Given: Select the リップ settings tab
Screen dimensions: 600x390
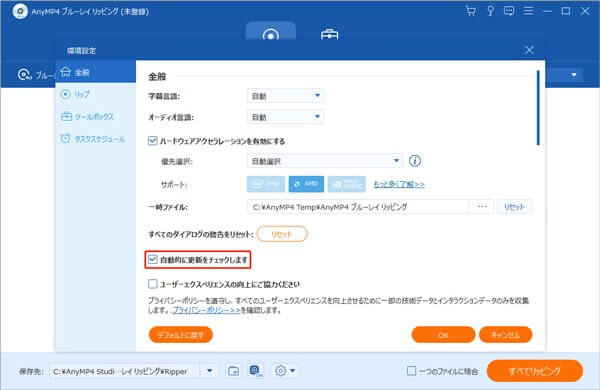Looking at the screenshot, I should click(96, 94).
